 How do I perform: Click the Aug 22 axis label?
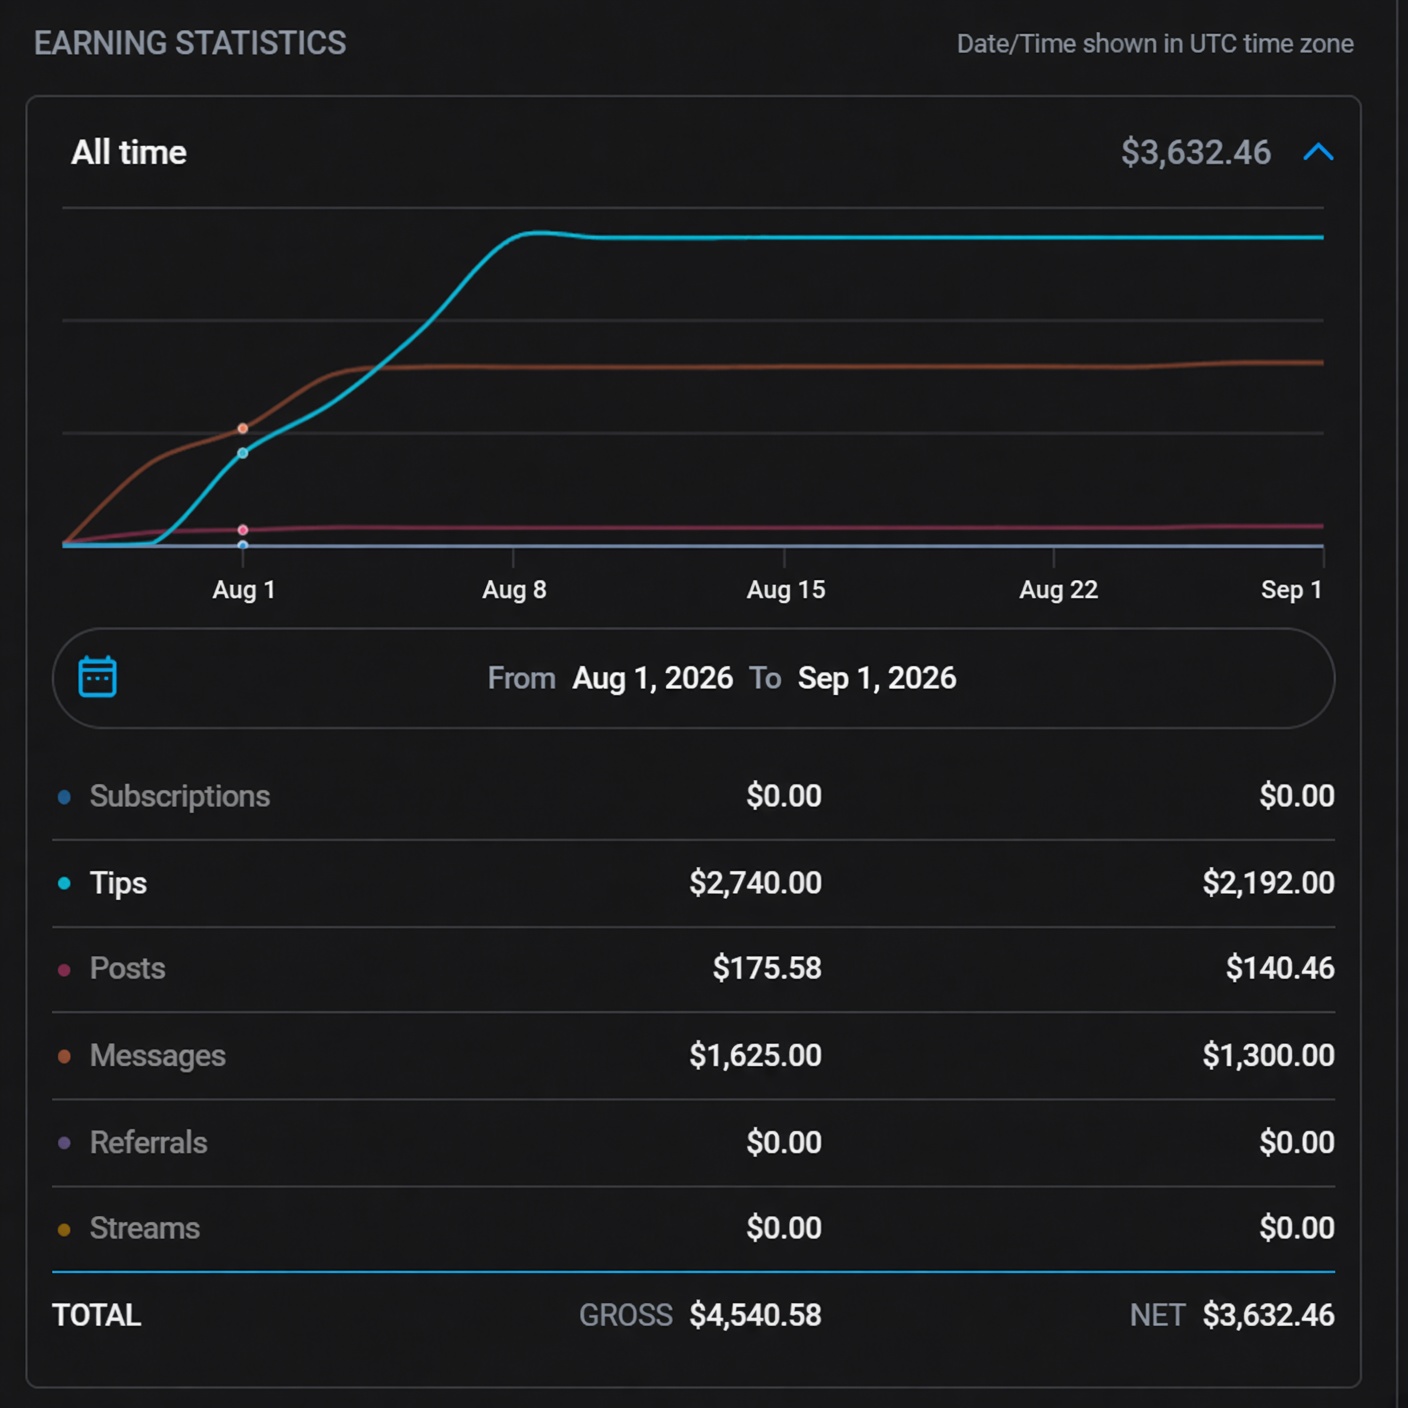click(1058, 590)
